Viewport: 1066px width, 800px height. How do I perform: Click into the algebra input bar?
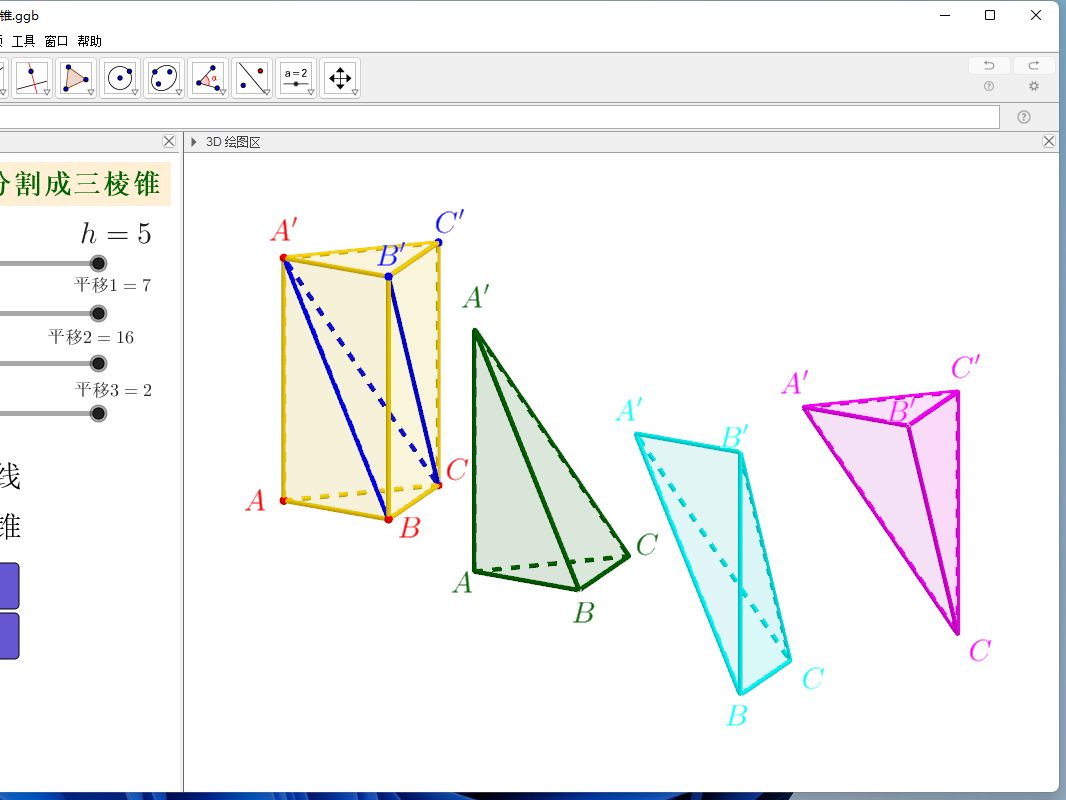500,117
